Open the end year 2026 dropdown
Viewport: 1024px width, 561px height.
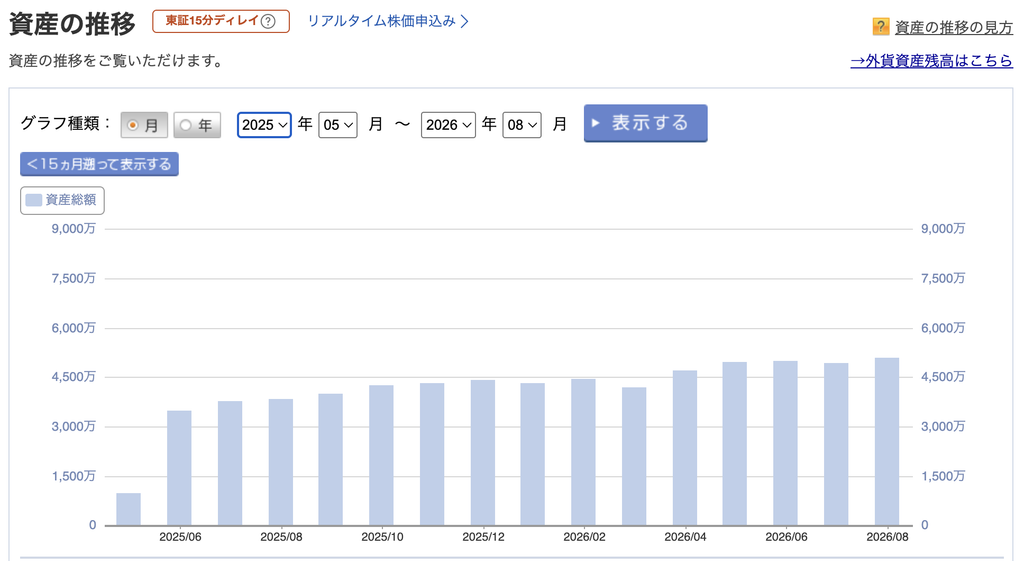(x=448, y=125)
